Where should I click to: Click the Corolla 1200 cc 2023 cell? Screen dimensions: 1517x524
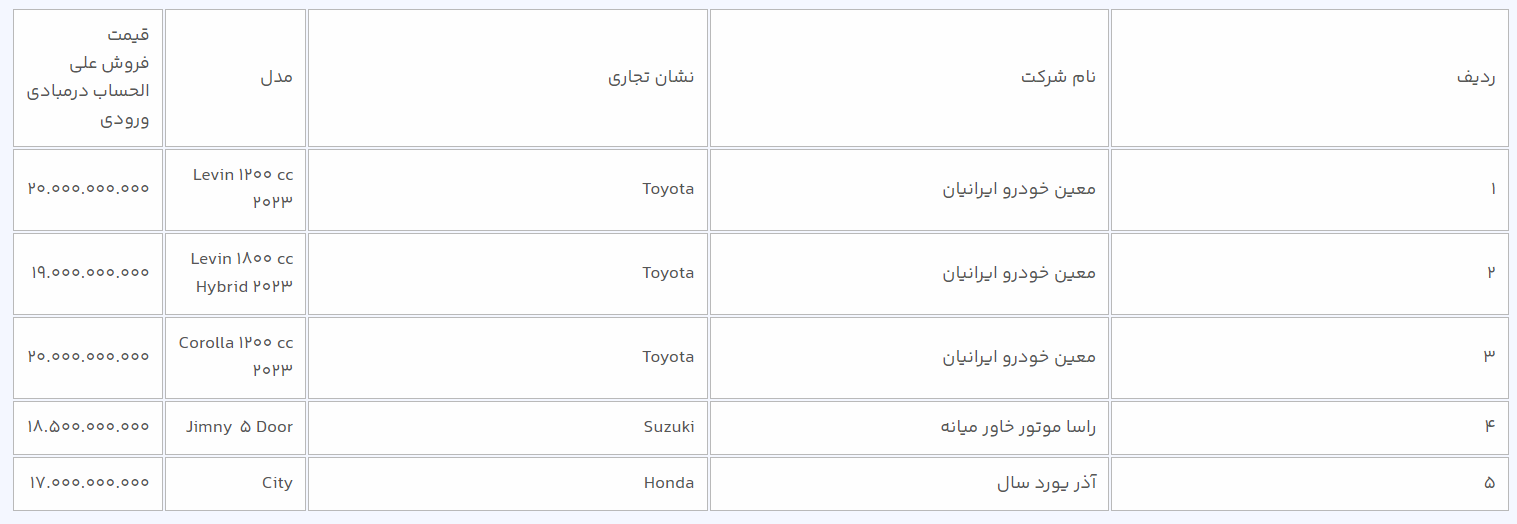pyautogui.click(x=236, y=356)
